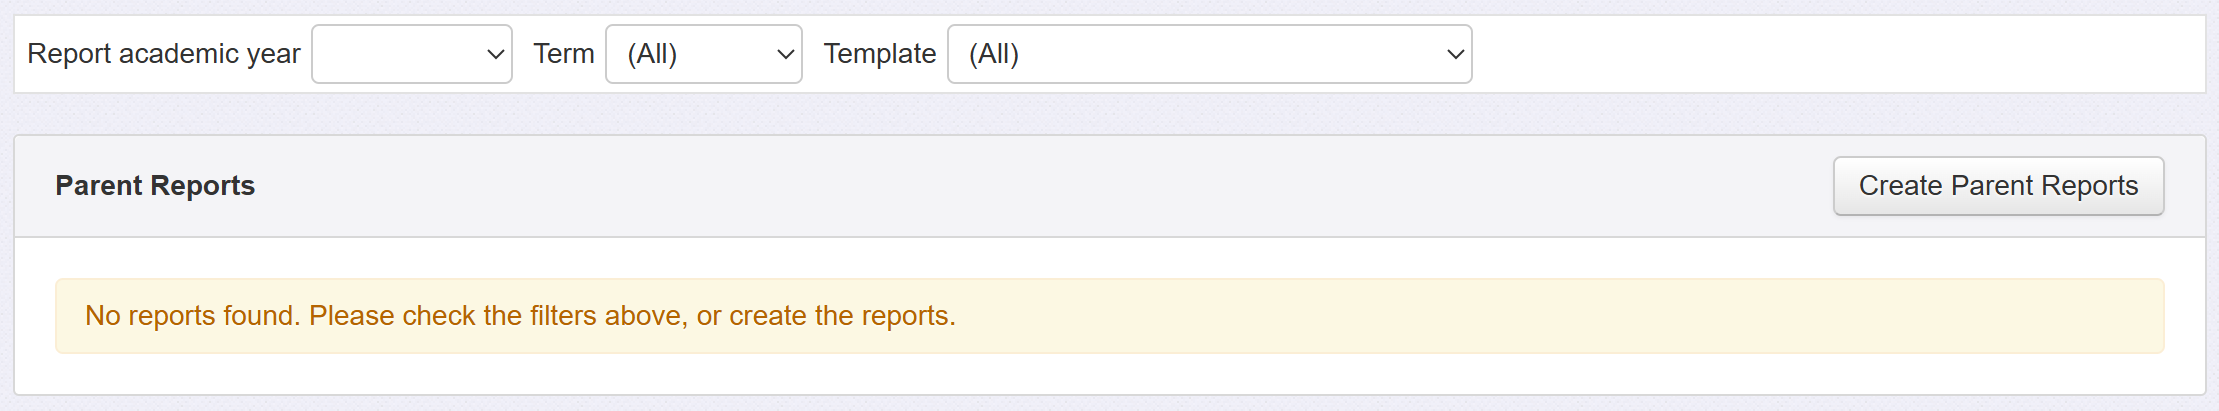
Task: Click empty space in Parent Reports header bar
Action: pyautogui.click(x=1000, y=186)
